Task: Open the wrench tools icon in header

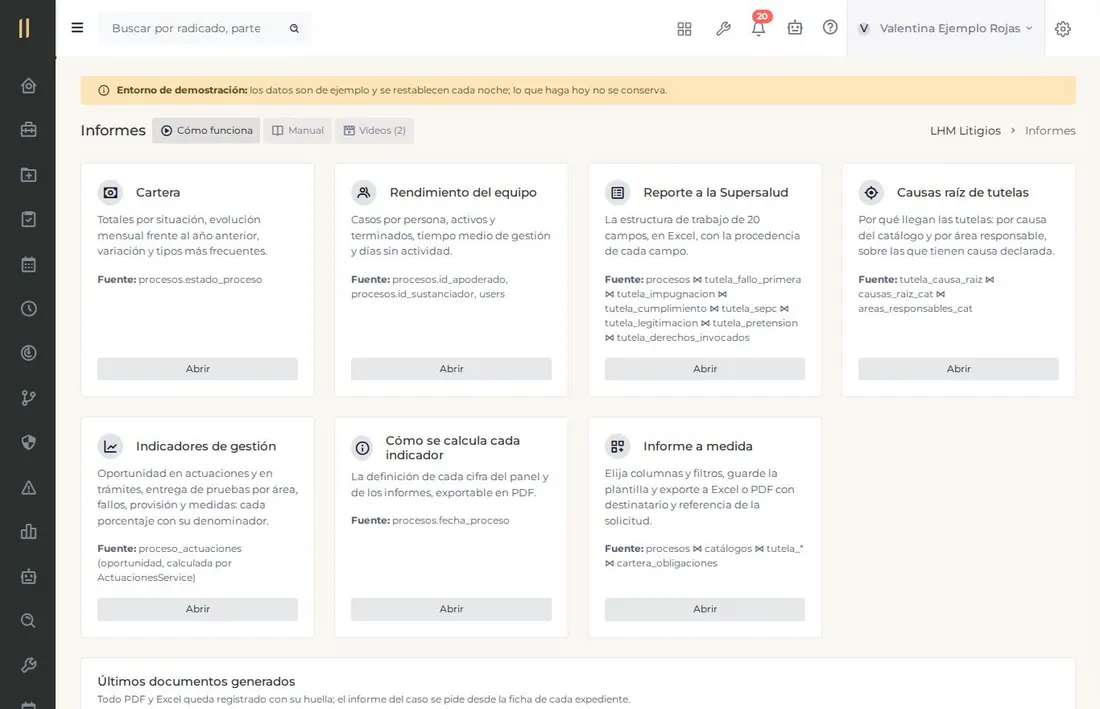Action: [x=723, y=28]
